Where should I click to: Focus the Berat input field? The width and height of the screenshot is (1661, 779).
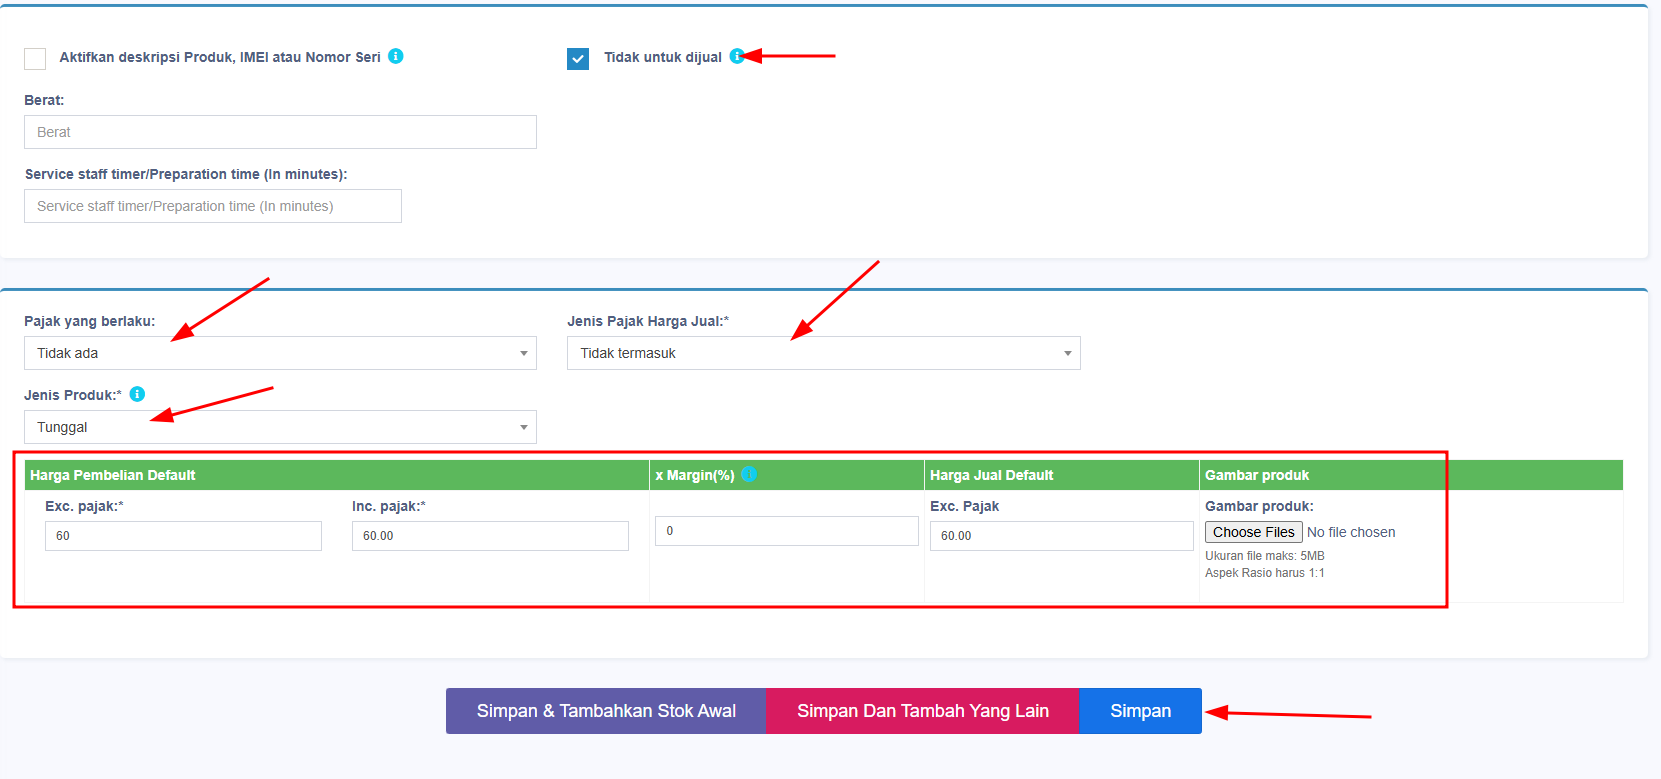tap(280, 132)
